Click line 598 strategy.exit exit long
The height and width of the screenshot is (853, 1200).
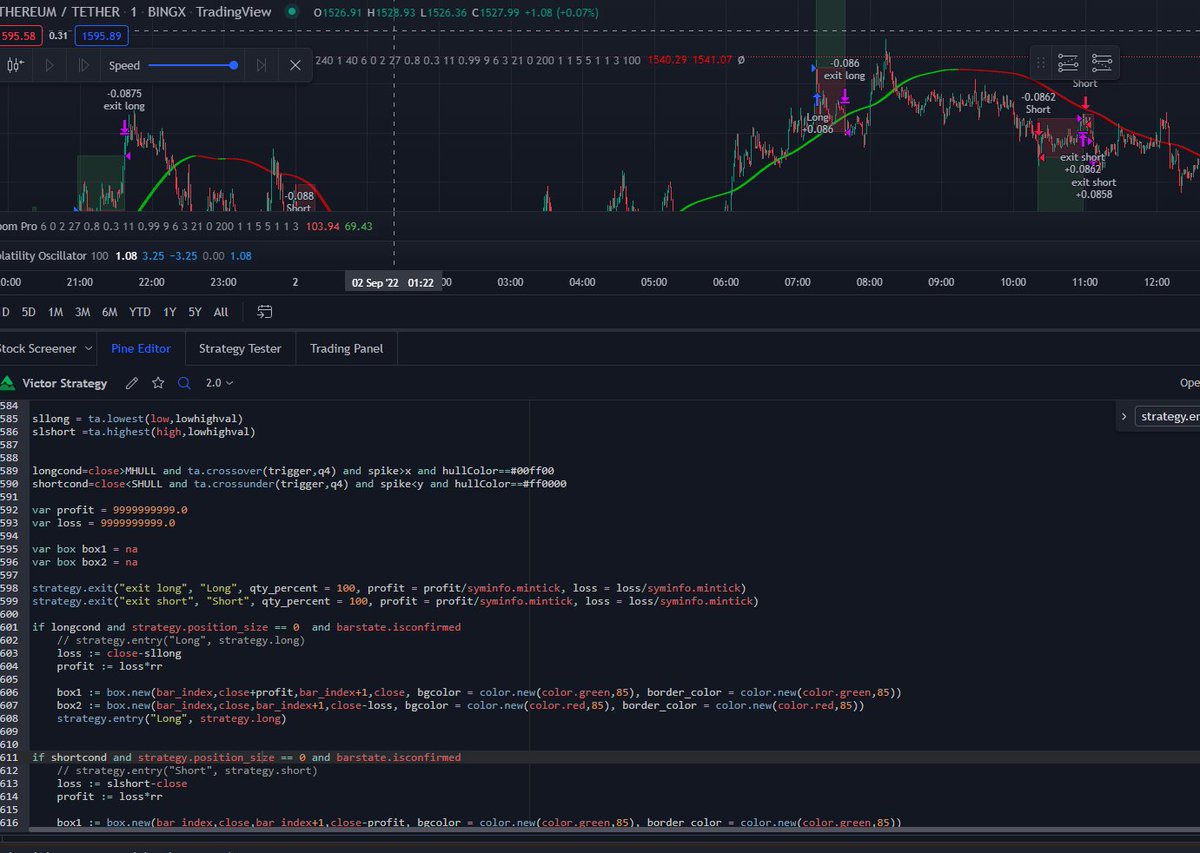pos(389,587)
